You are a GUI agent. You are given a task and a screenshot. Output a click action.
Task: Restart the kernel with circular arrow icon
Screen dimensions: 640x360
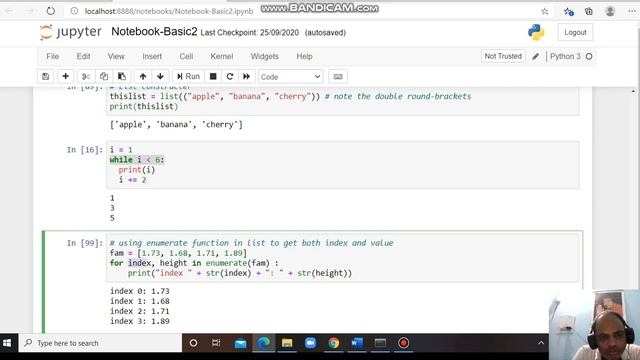(230, 76)
